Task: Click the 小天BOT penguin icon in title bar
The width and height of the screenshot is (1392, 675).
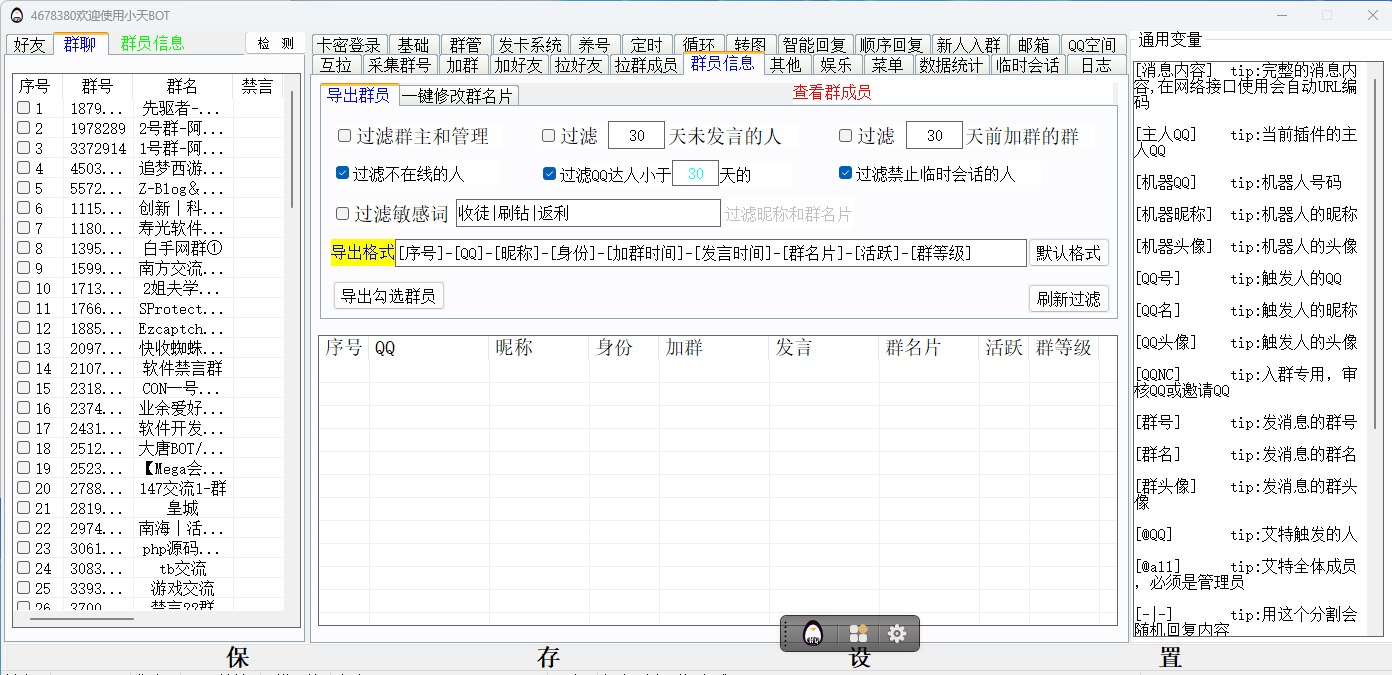Action: coord(17,15)
